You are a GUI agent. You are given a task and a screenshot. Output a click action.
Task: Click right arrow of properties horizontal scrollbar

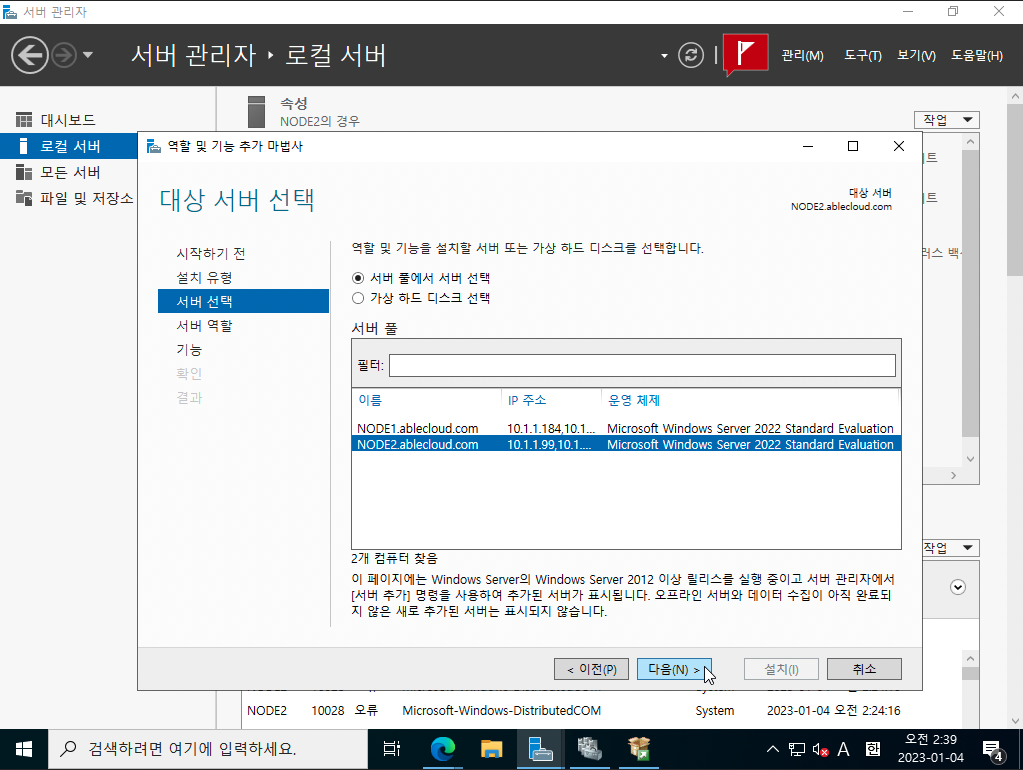coord(954,476)
